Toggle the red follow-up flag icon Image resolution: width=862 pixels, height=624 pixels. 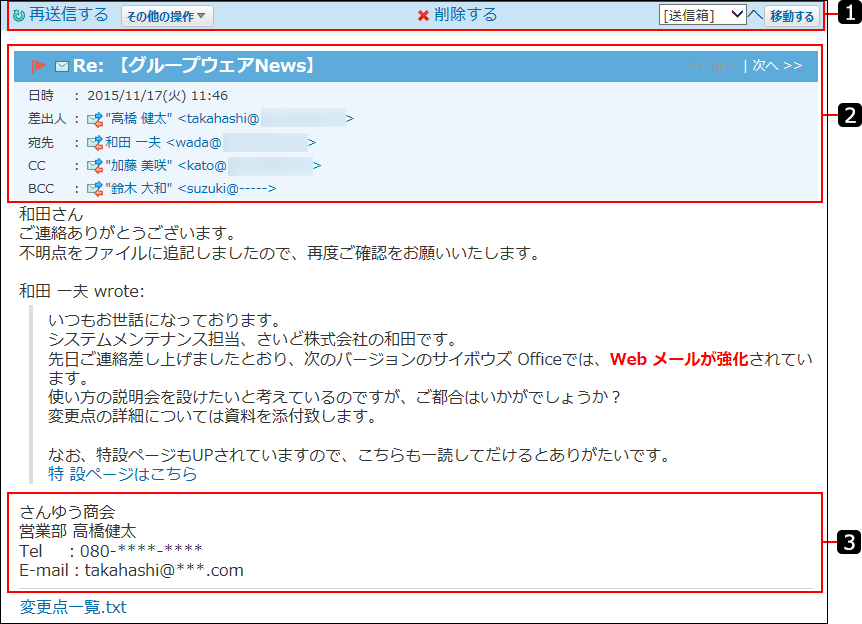38,66
